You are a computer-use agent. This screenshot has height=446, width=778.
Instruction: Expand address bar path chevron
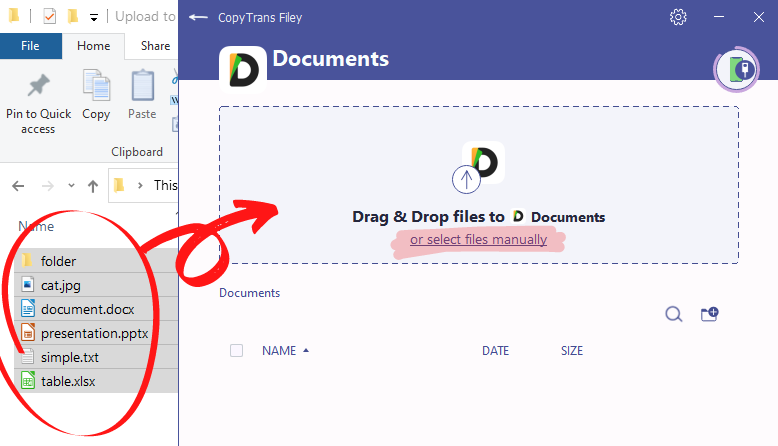(x=140, y=186)
